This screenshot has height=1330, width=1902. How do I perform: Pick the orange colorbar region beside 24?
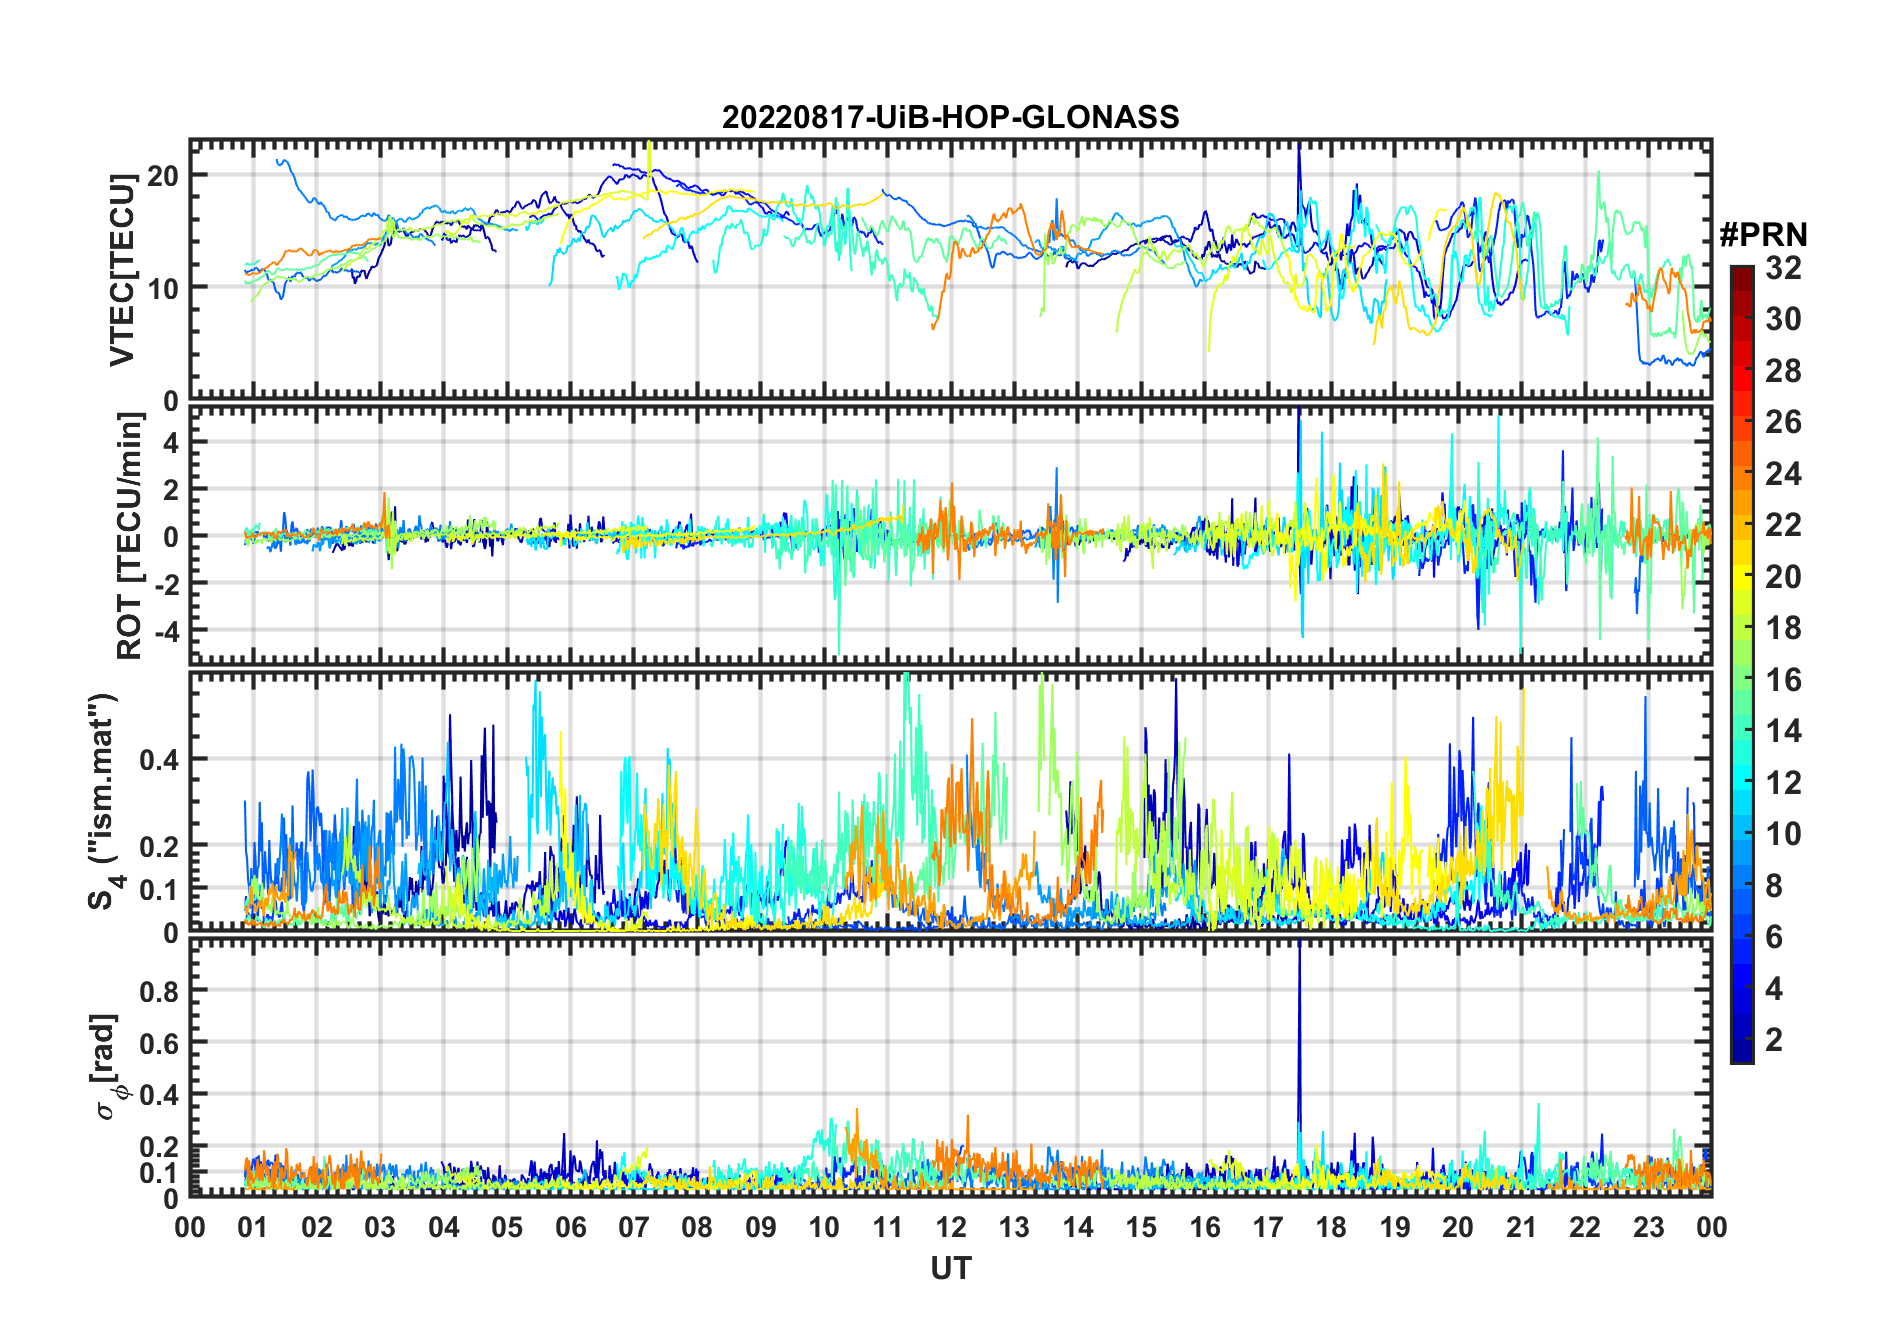click(x=1742, y=474)
